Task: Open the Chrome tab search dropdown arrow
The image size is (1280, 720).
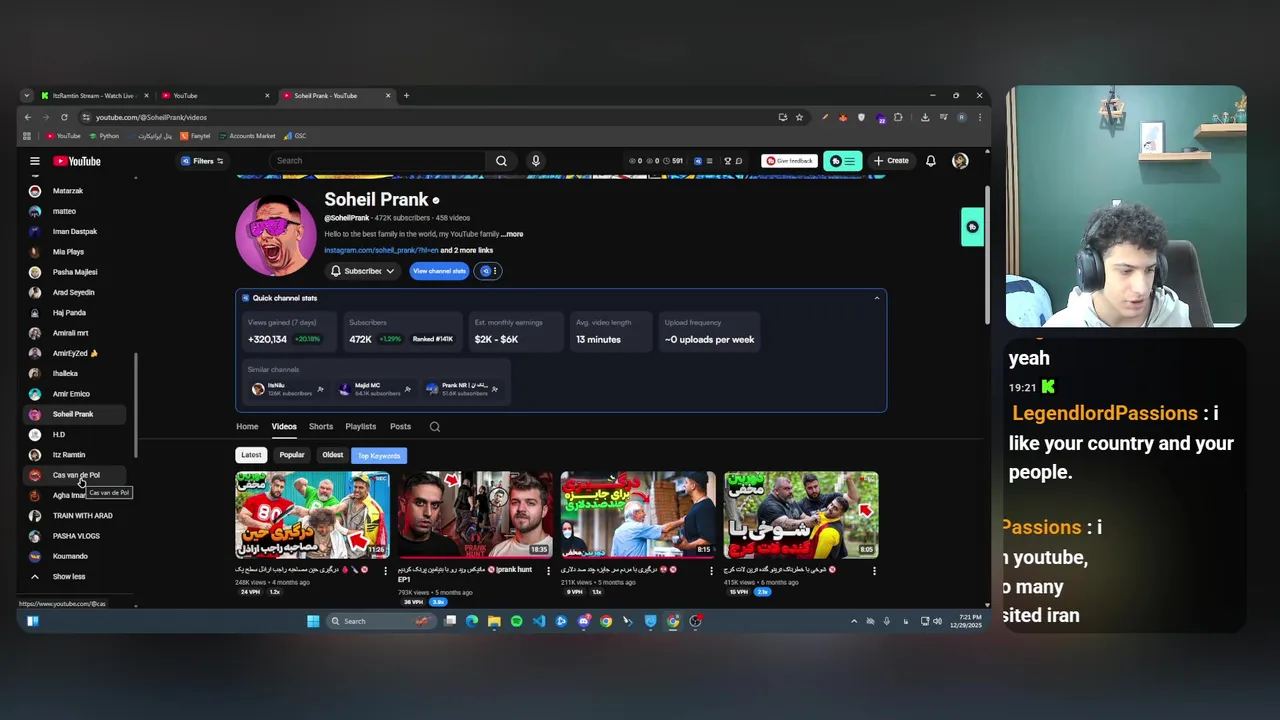Action: pos(27,96)
